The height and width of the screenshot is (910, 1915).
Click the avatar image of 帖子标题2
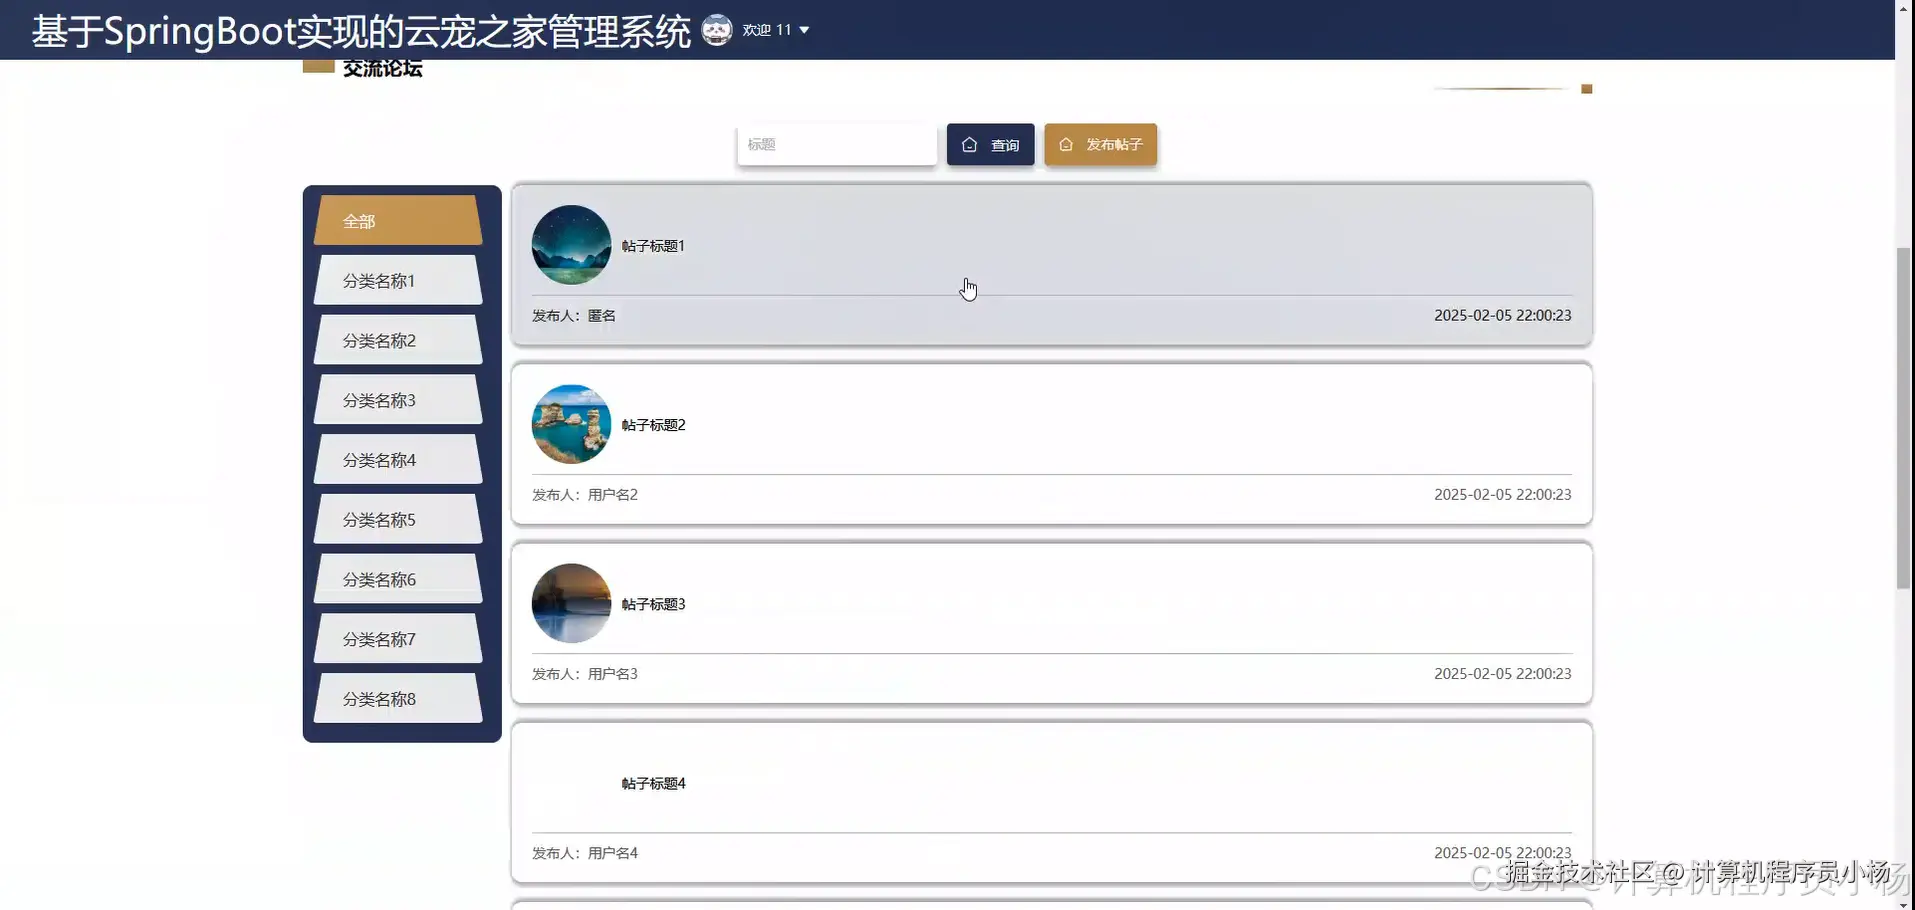(x=571, y=423)
